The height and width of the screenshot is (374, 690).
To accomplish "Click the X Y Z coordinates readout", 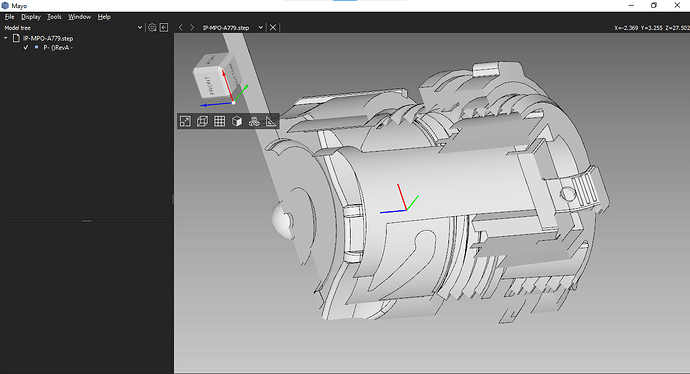I will click(x=652, y=28).
